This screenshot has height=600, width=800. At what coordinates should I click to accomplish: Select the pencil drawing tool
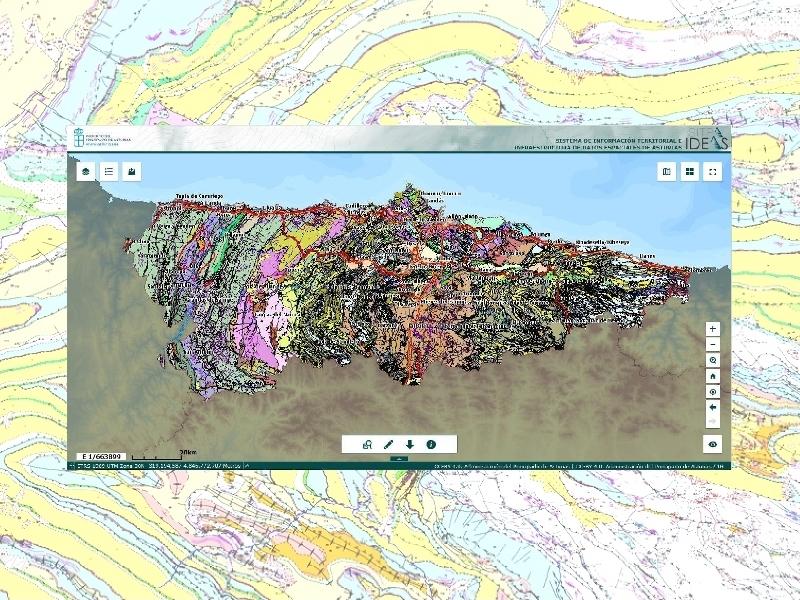(388, 445)
